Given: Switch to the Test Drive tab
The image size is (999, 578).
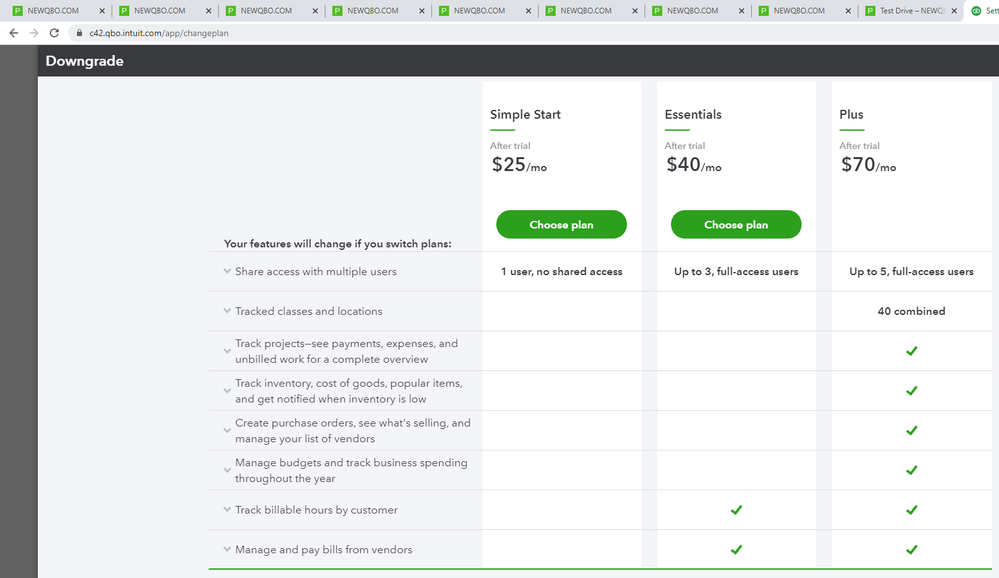Looking at the screenshot, I should click(x=910, y=11).
